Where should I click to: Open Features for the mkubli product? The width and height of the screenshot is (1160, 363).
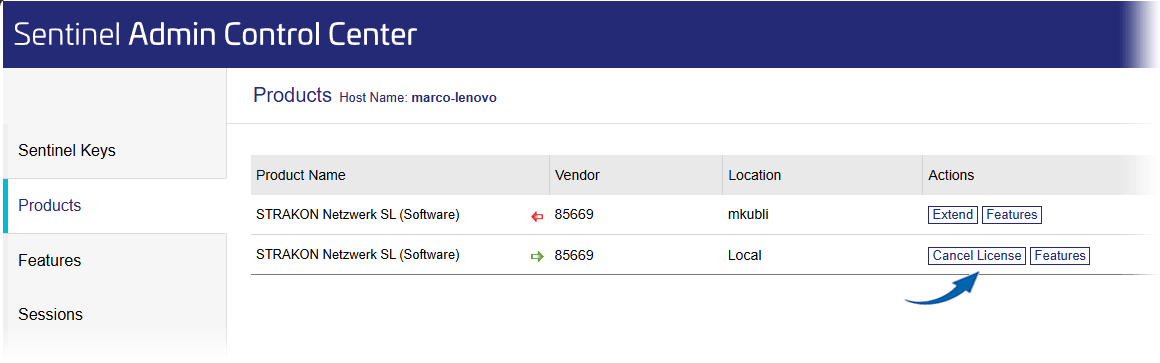pos(1011,215)
